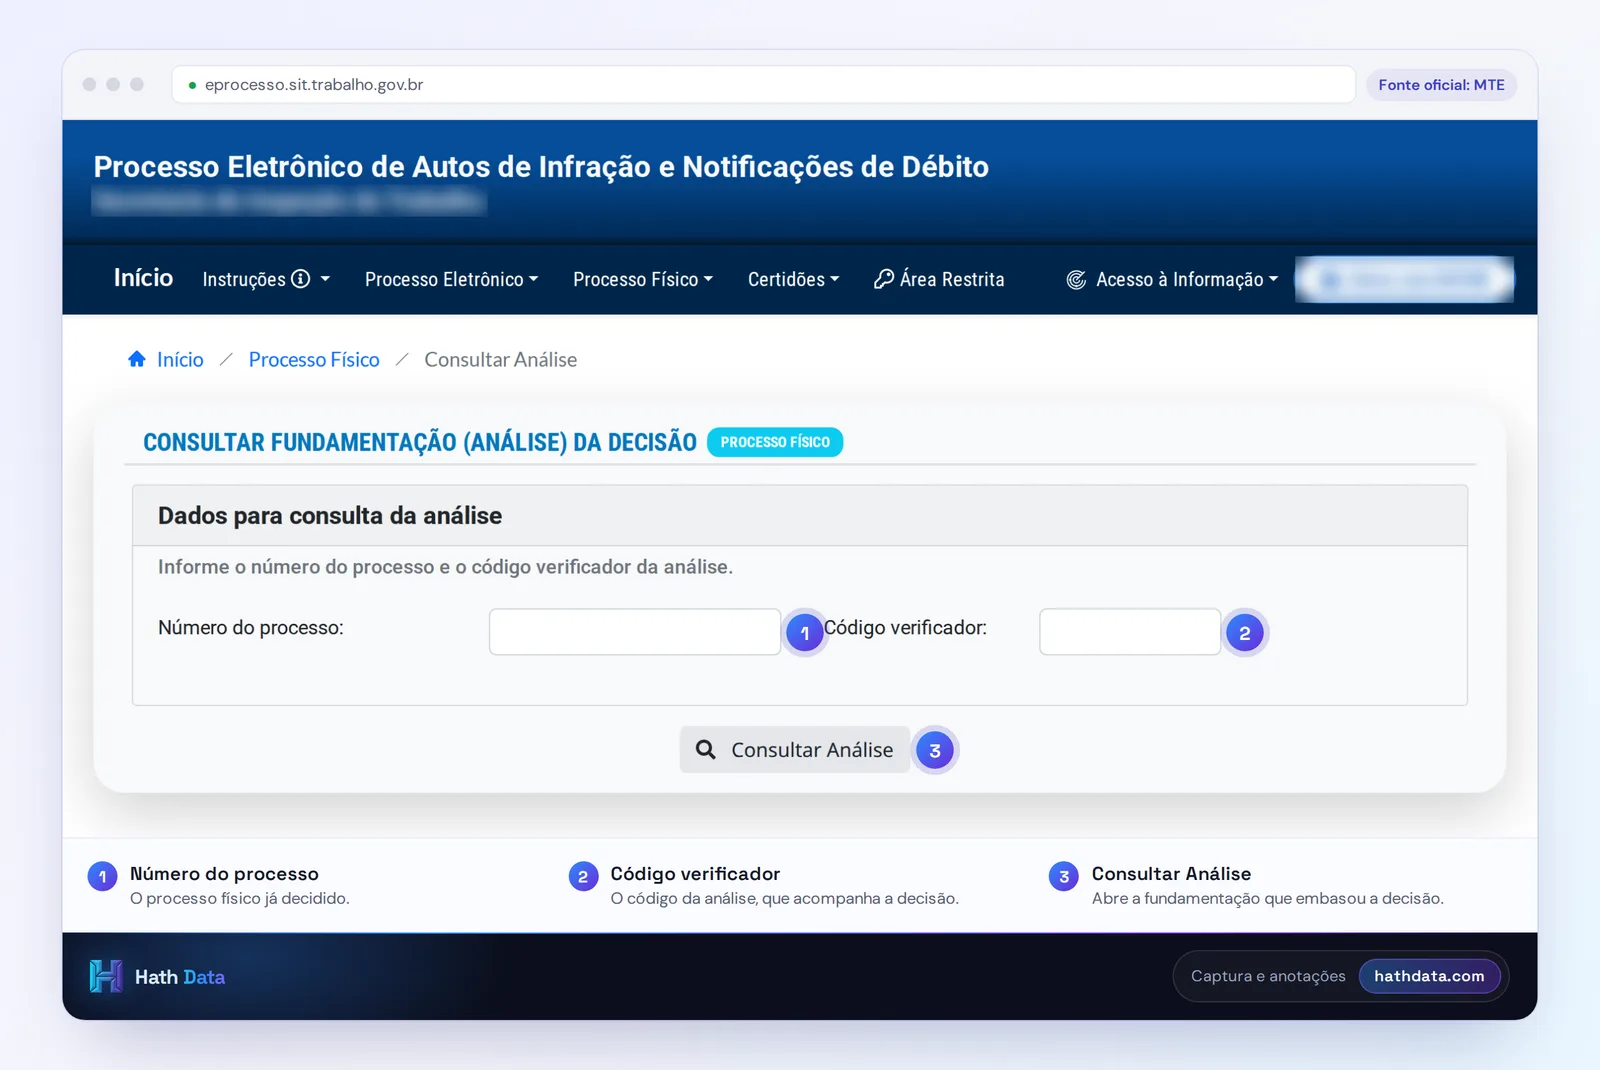The image size is (1600, 1070).
Task: Click the heading Dados para consulta da análise
Action: [330, 515]
